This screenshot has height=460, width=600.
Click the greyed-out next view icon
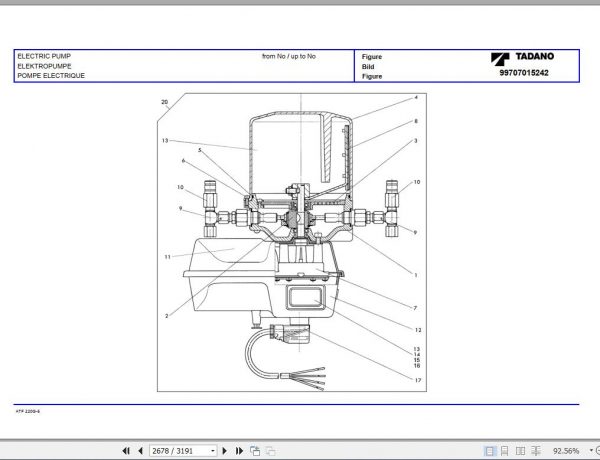point(271,451)
